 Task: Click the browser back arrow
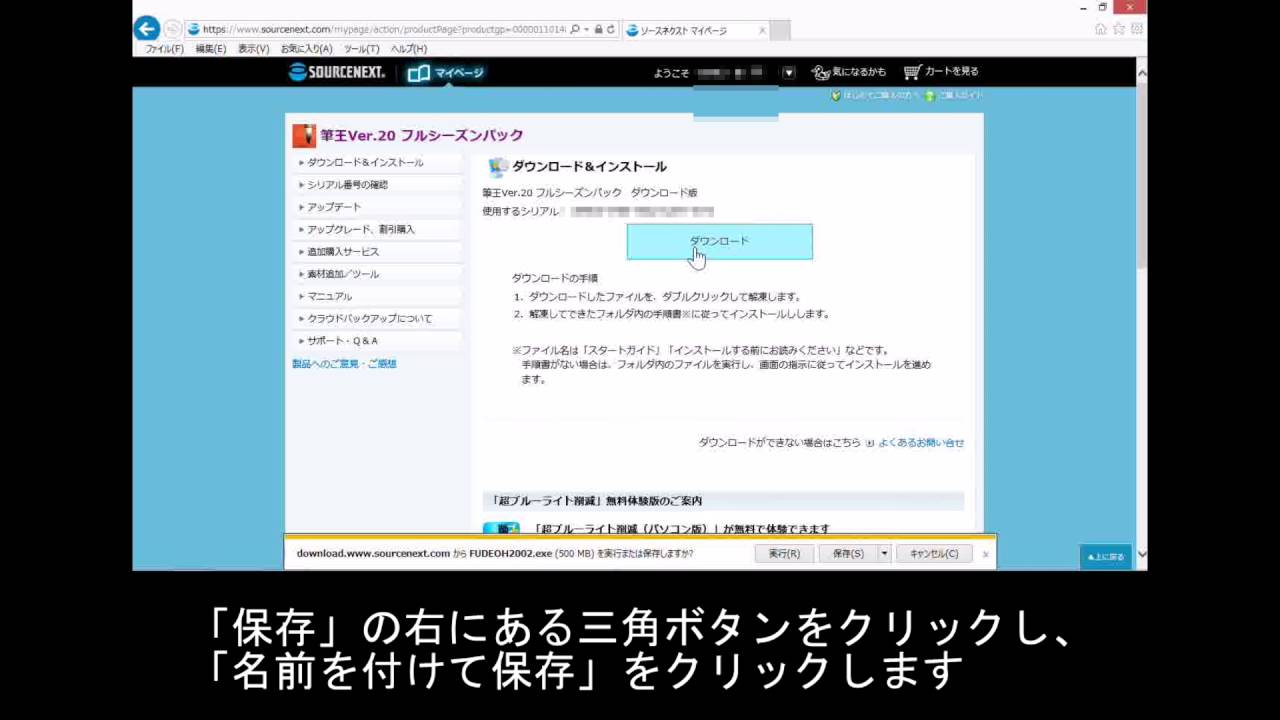coord(146,29)
